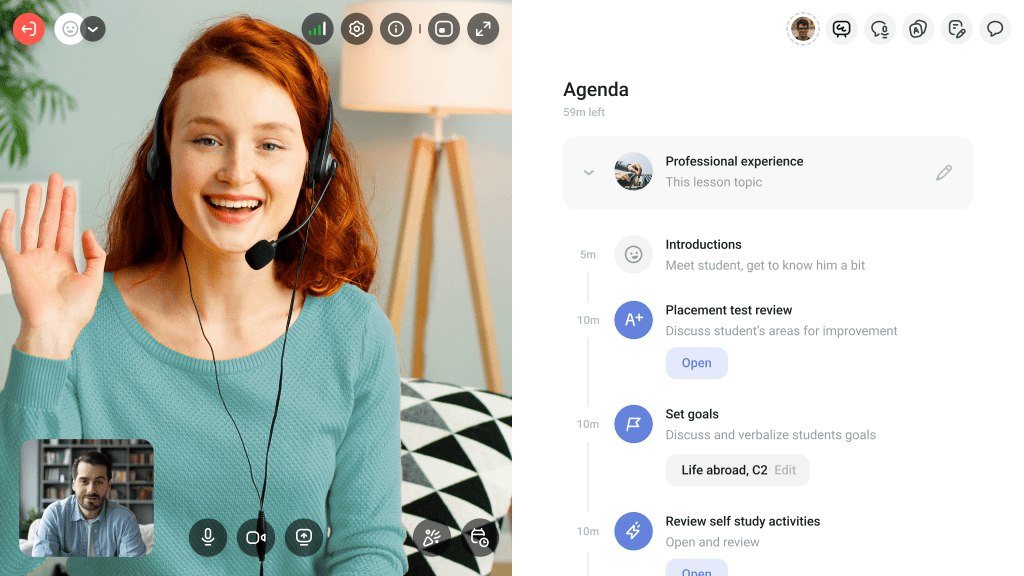1024x576 pixels.
Task: Click the Life abroad, C2 goal chip
Action: 737,470
